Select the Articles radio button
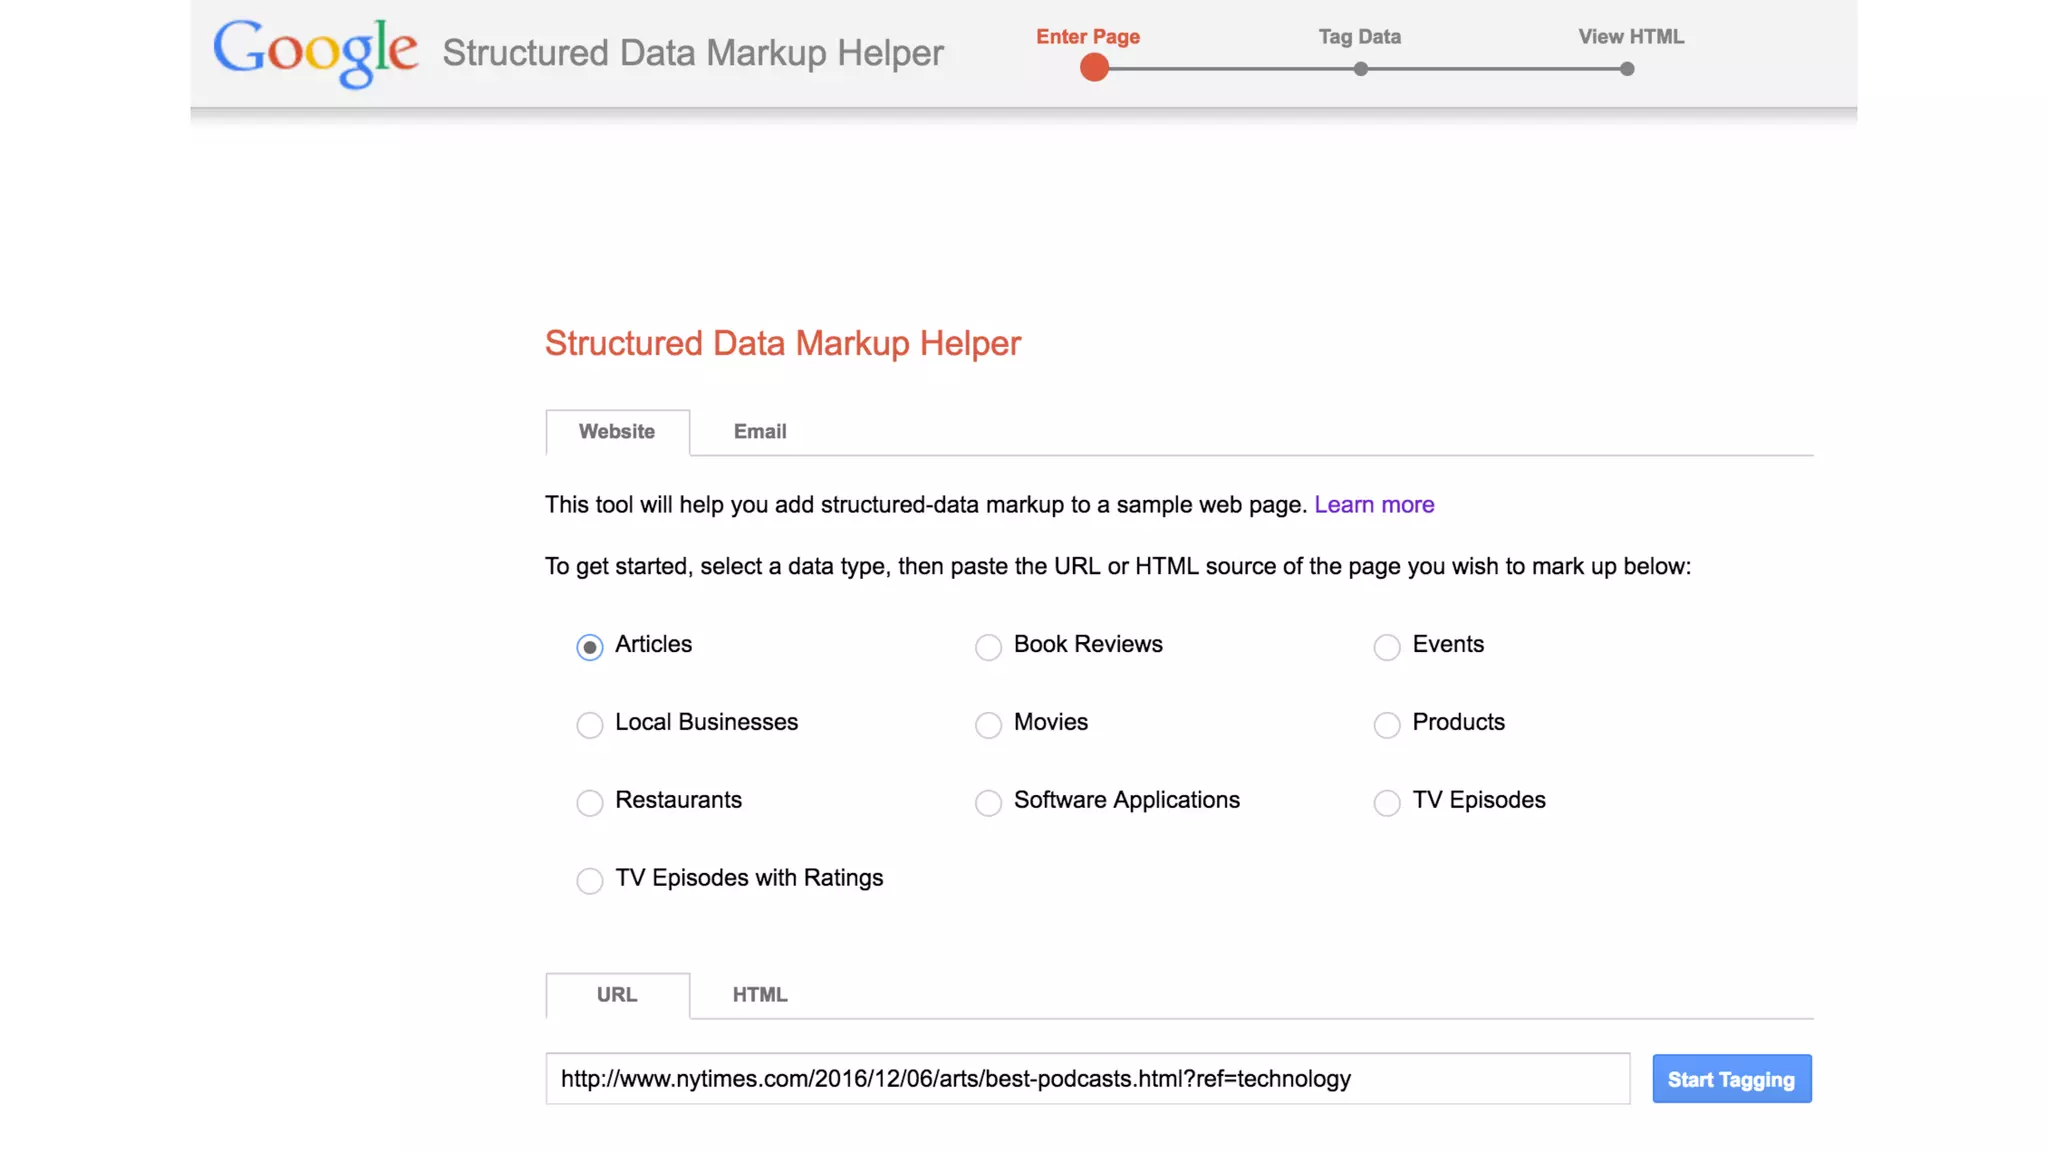Screen dimensions: 2048x1152 coord(590,647)
